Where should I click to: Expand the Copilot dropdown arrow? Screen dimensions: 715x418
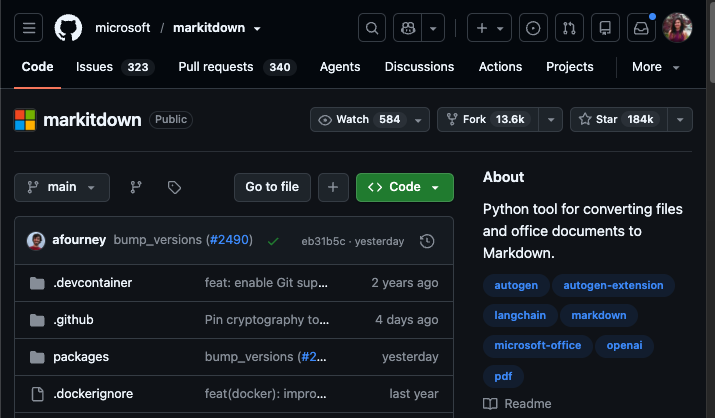coord(433,28)
